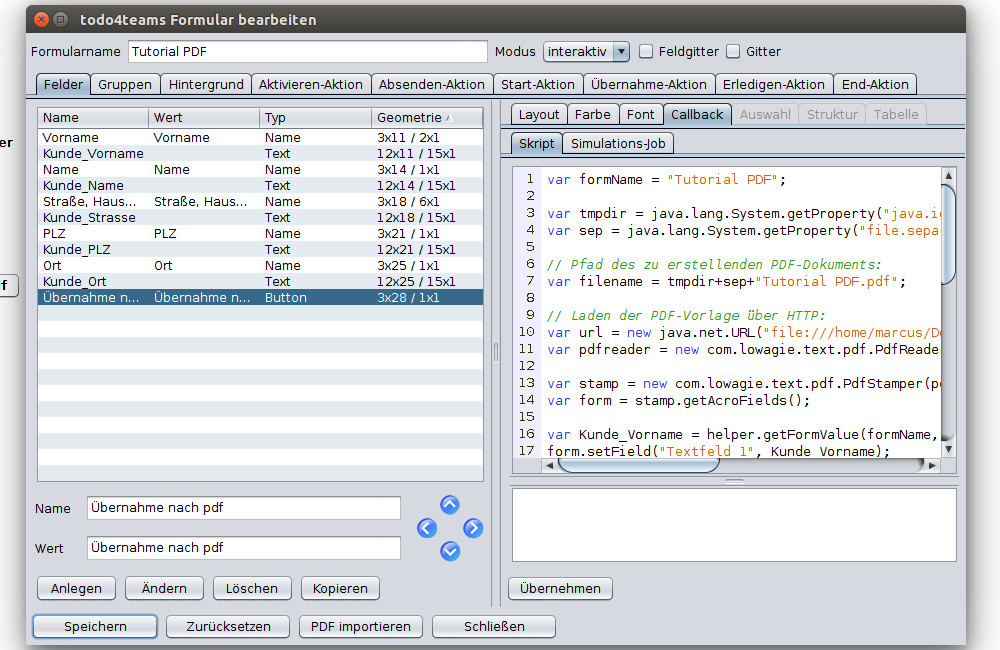Enable the Feldgitter checkbox
The image size is (1000, 650).
[646, 52]
